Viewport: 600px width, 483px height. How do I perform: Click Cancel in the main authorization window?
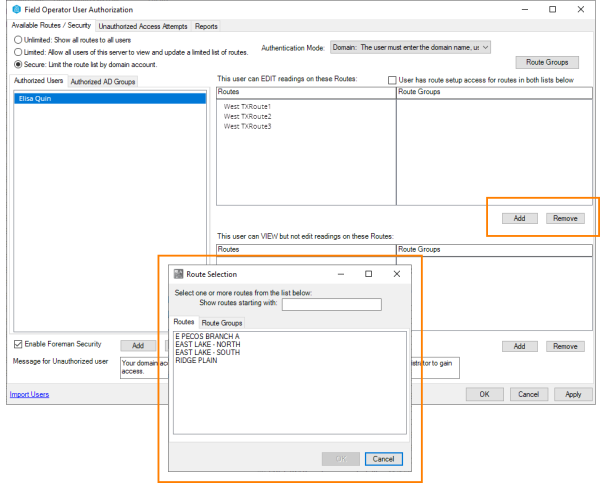(529, 394)
